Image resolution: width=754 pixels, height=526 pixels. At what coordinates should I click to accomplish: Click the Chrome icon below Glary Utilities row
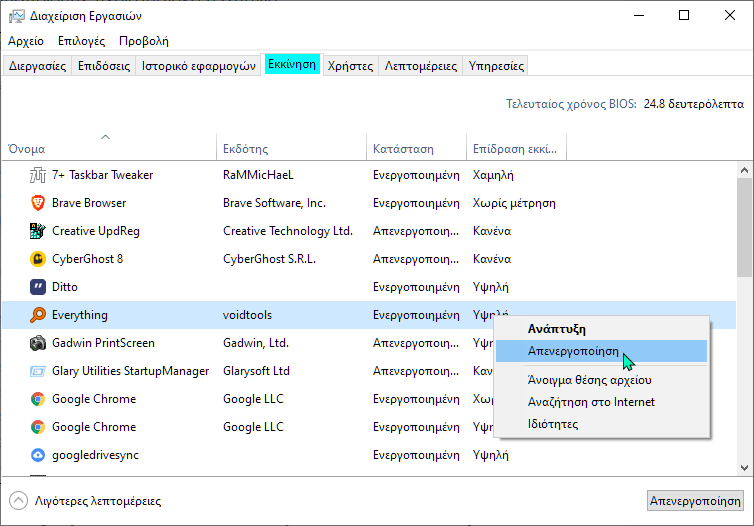pyautogui.click(x=38, y=399)
